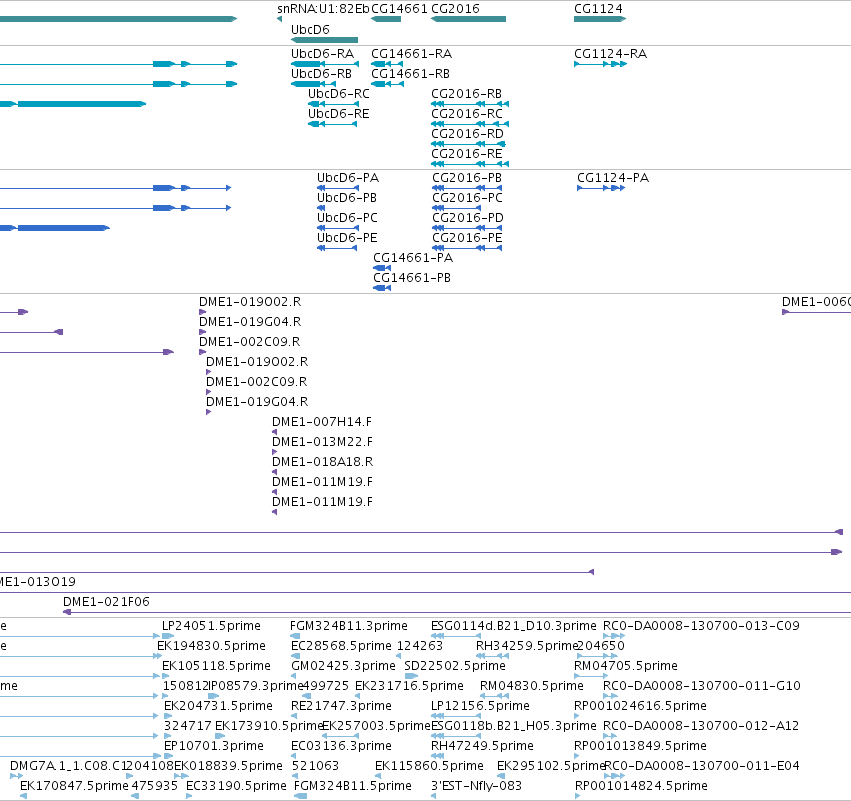Click the UbcD6-RB transcript label
Image resolution: width=851 pixels, height=801 pixels.
pos(321,74)
